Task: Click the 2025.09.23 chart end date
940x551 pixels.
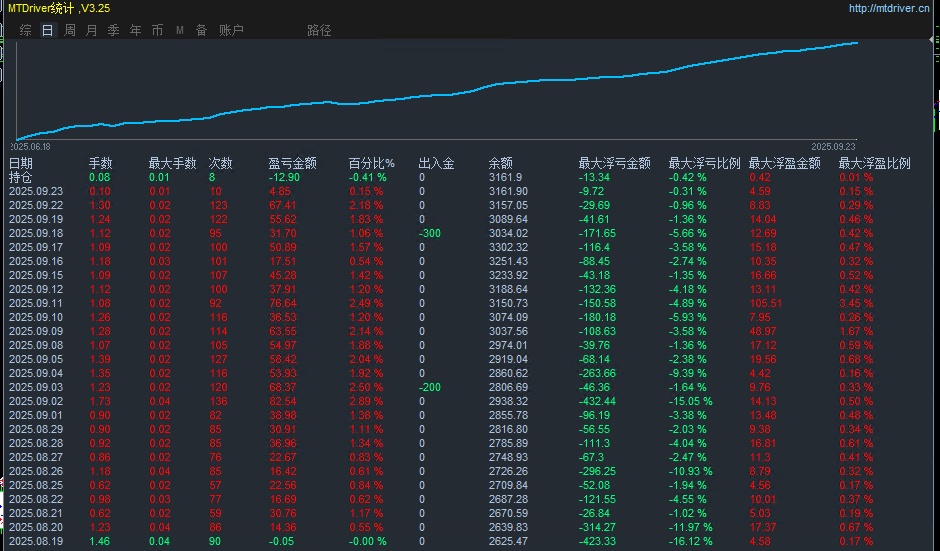Action: tap(833, 146)
